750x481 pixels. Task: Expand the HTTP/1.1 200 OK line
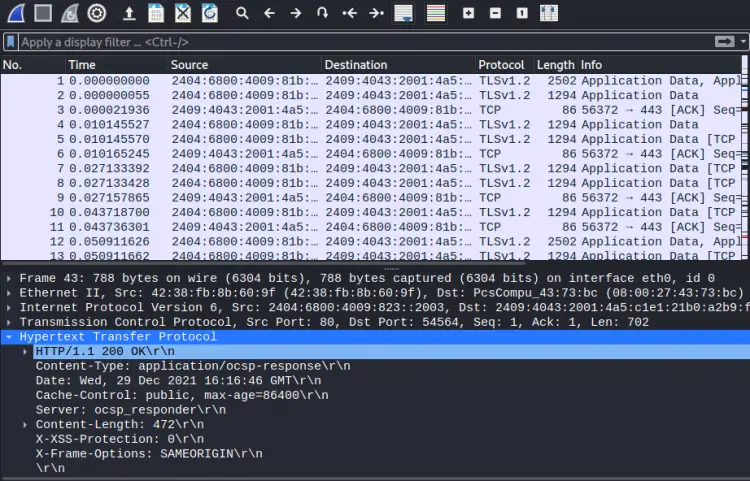(x=25, y=351)
